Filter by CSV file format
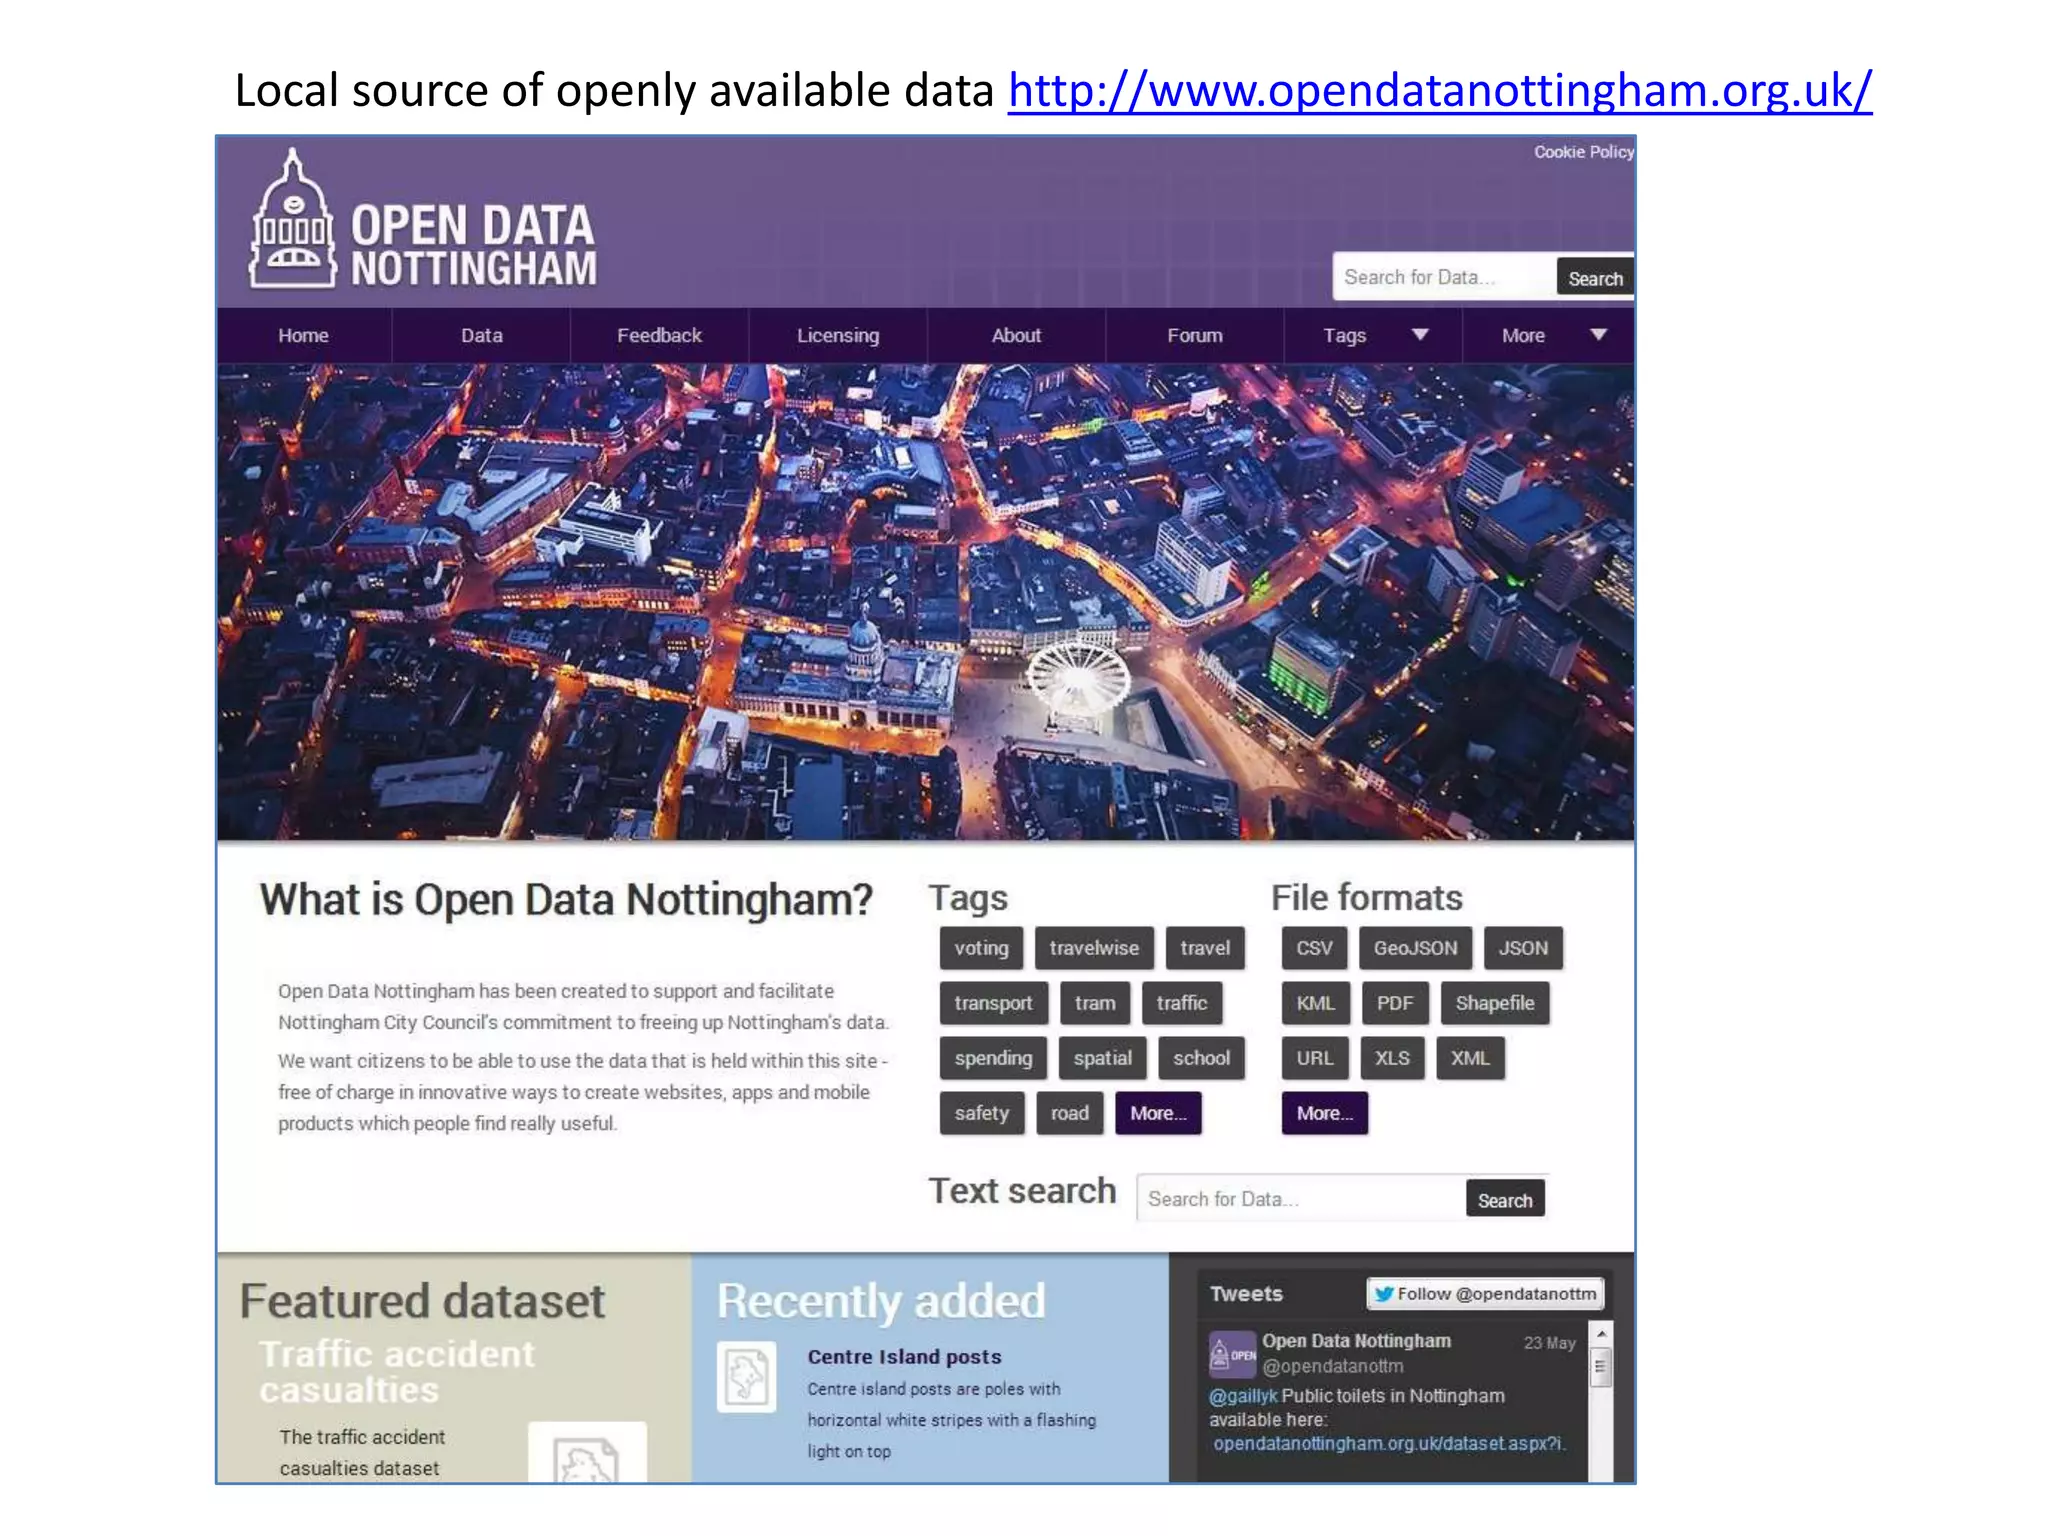 click(1314, 948)
